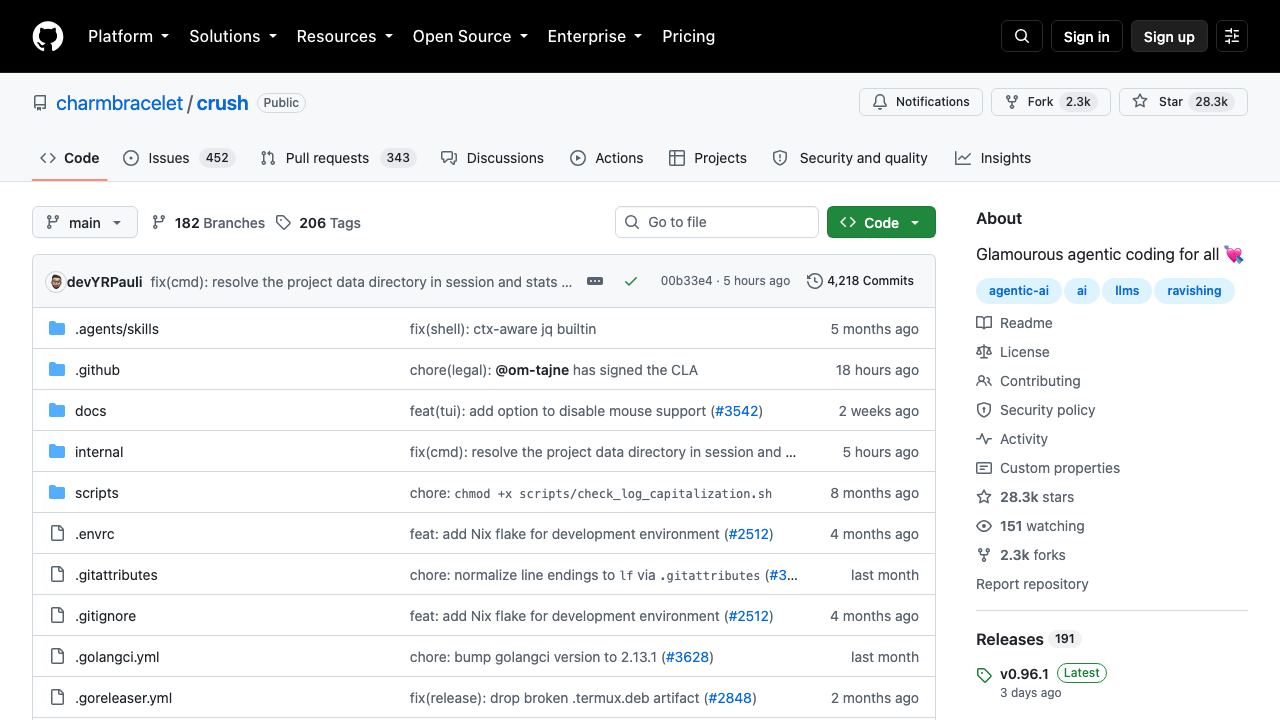Click the Go to file search field
This screenshot has width=1280, height=720.
click(x=717, y=222)
